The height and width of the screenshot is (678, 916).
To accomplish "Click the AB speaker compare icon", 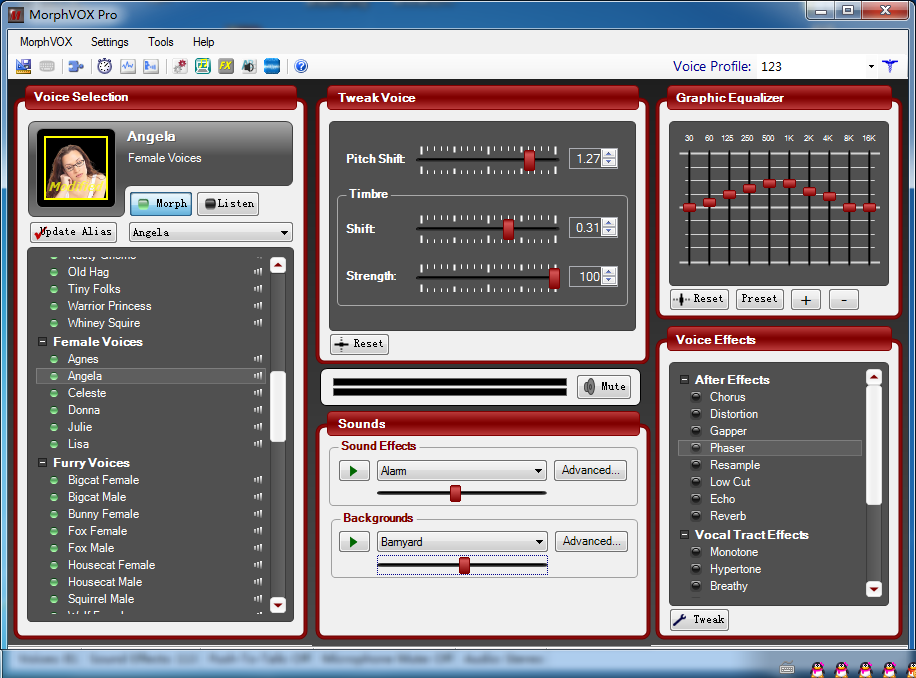I will click(249, 66).
